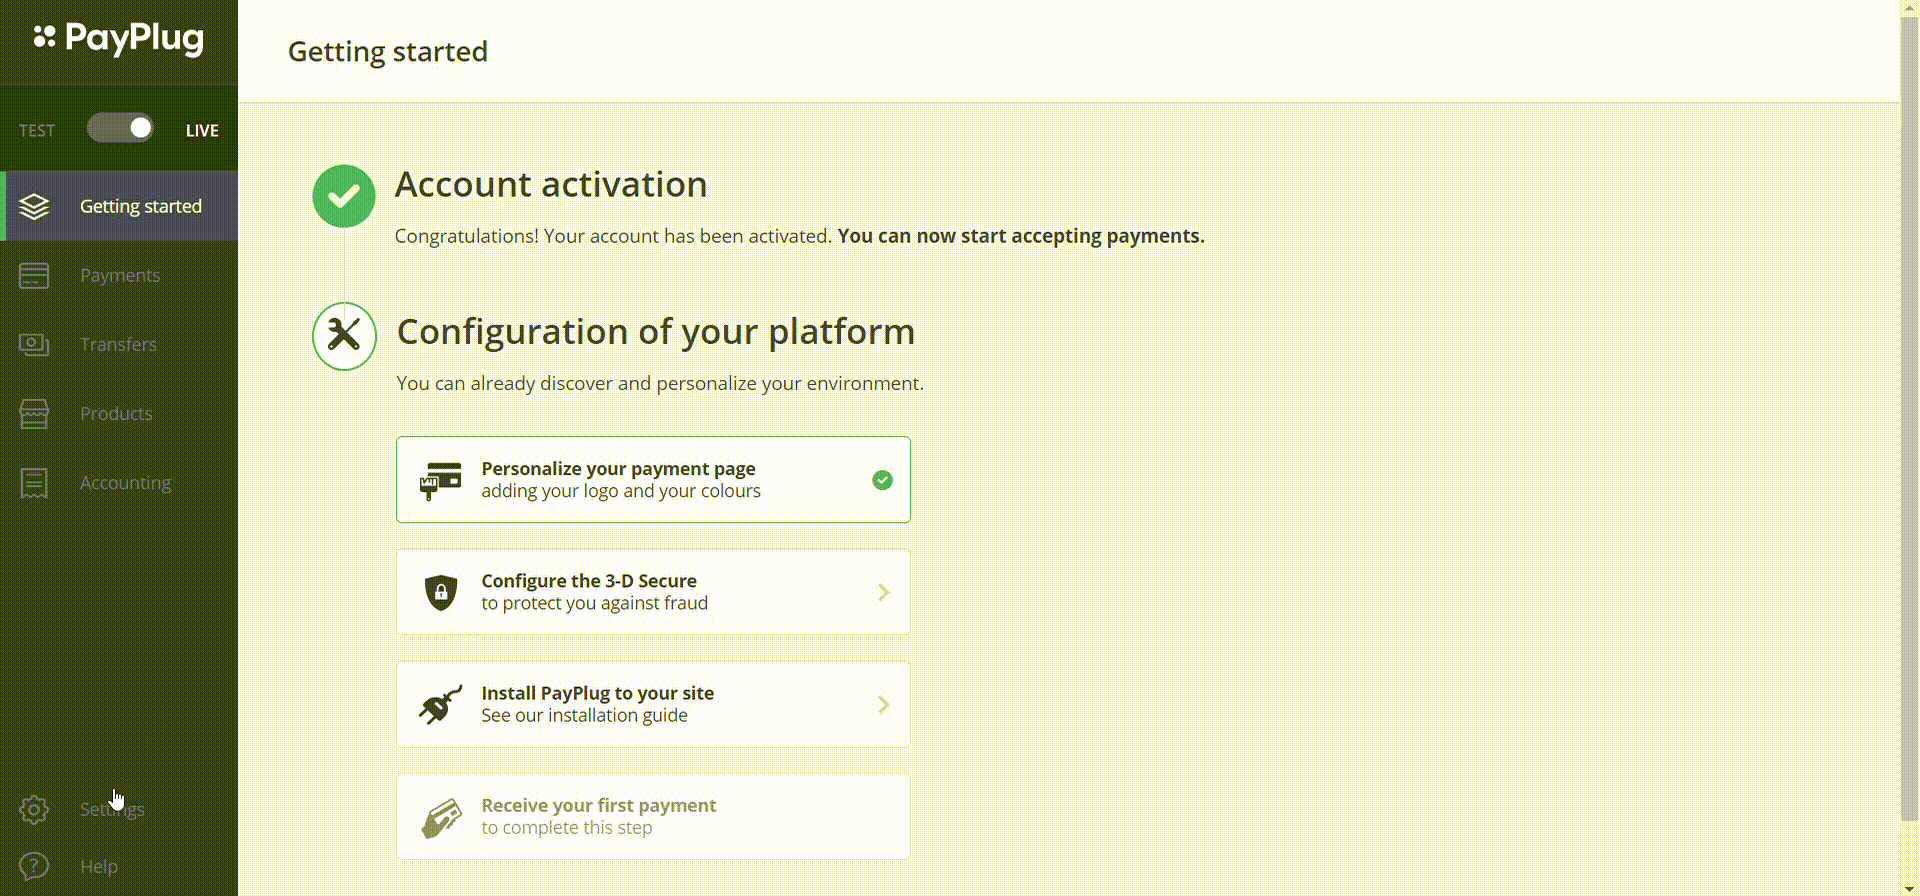Image resolution: width=1920 pixels, height=896 pixels.
Task: Click the Getting started layers icon
Action: (34, 206)
